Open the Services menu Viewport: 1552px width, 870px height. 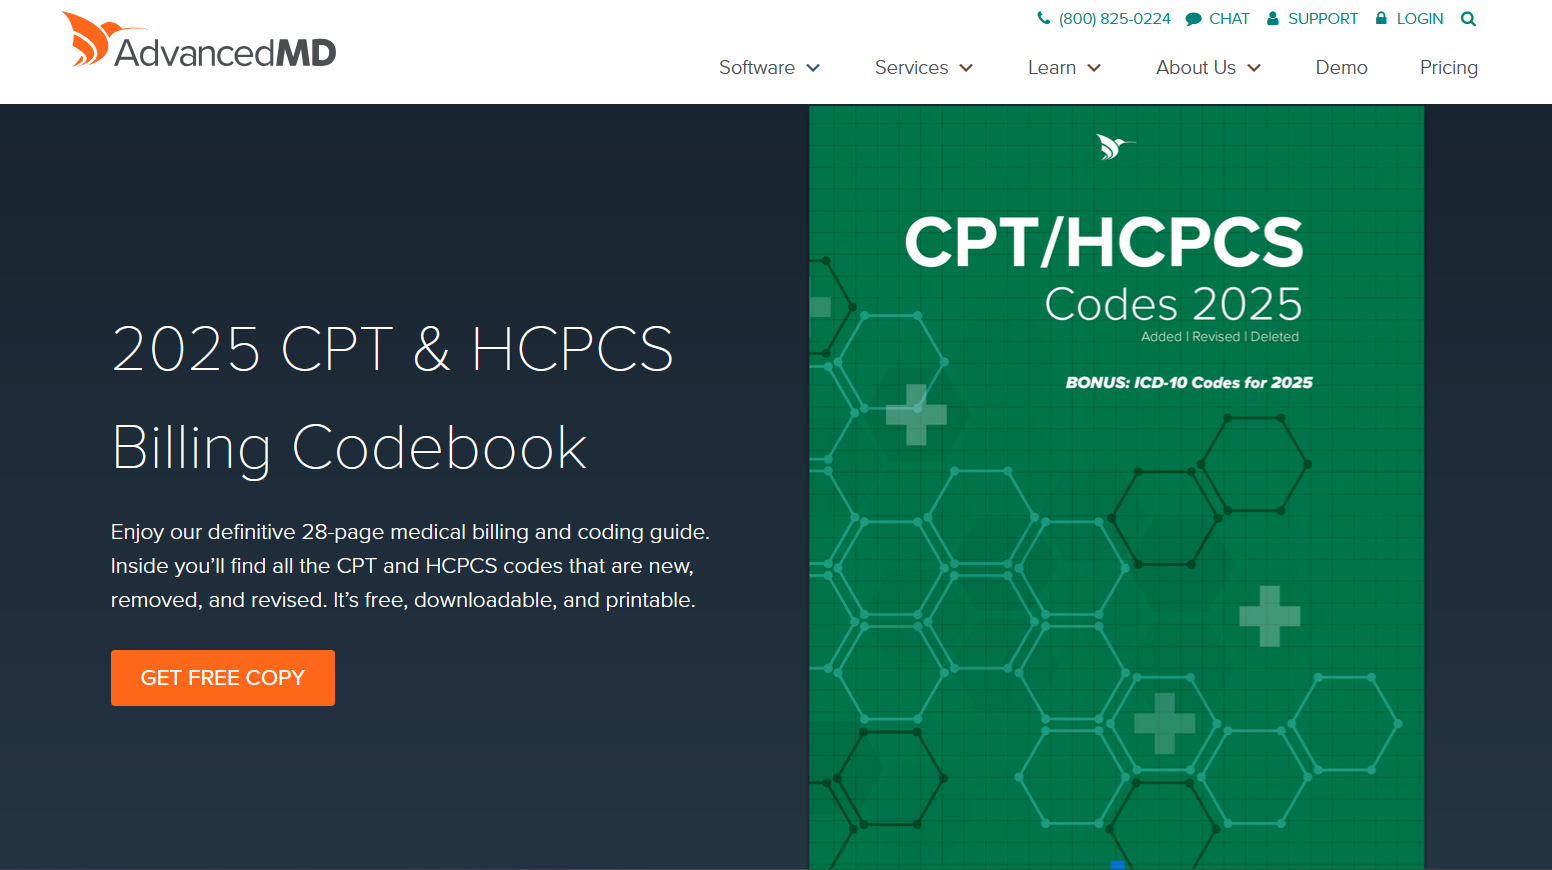click(x=911, y=67)
